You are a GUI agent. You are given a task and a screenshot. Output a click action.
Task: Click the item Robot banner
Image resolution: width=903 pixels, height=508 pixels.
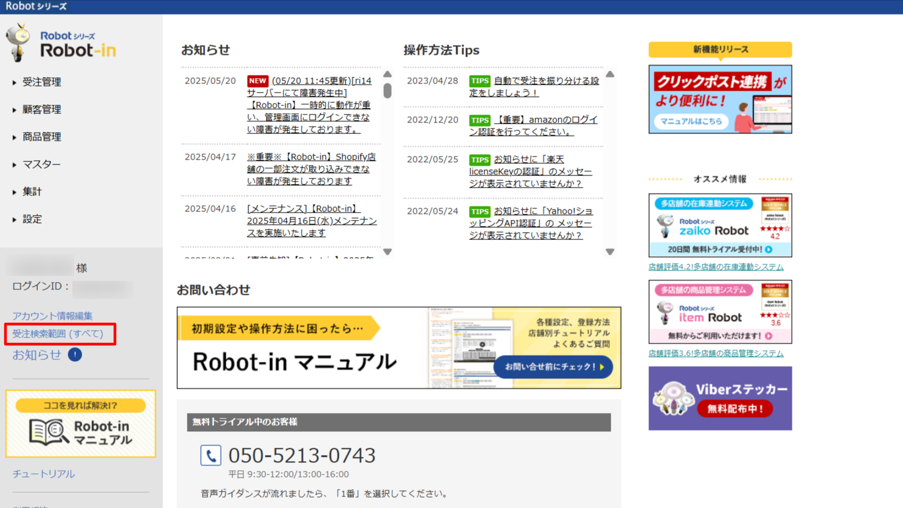720,312
